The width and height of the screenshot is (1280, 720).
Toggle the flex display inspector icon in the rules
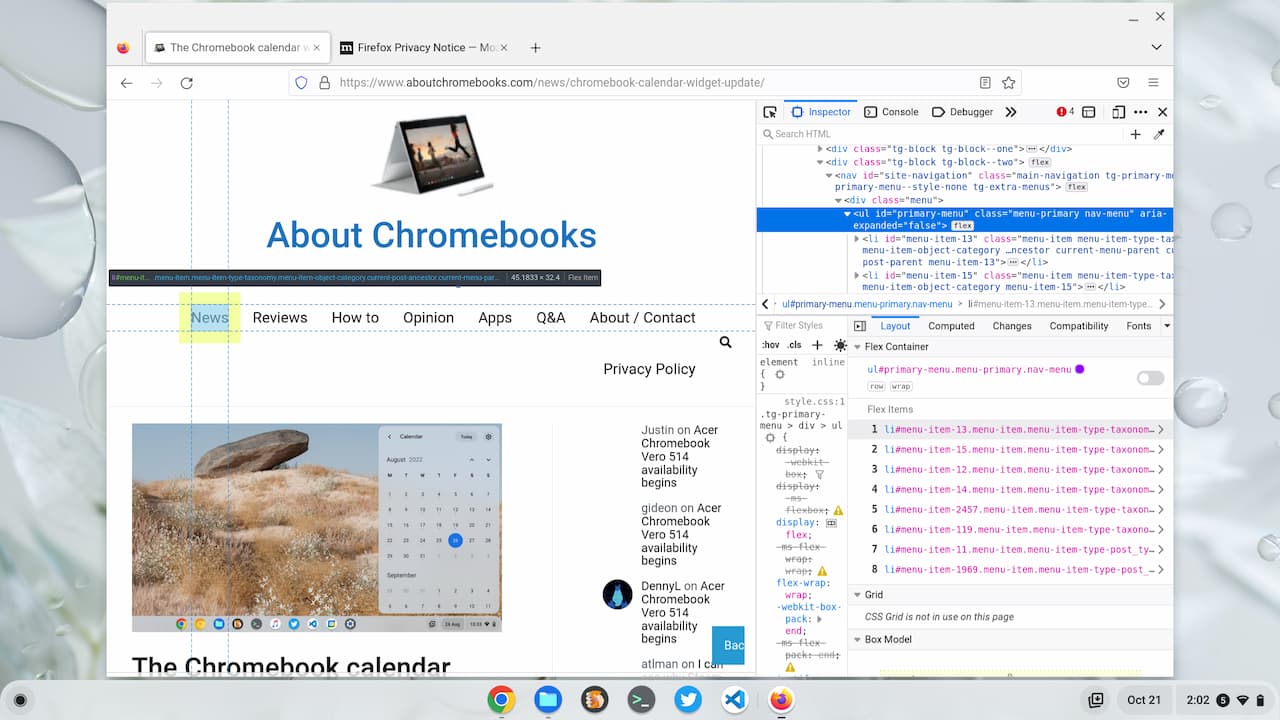[831, 522]
